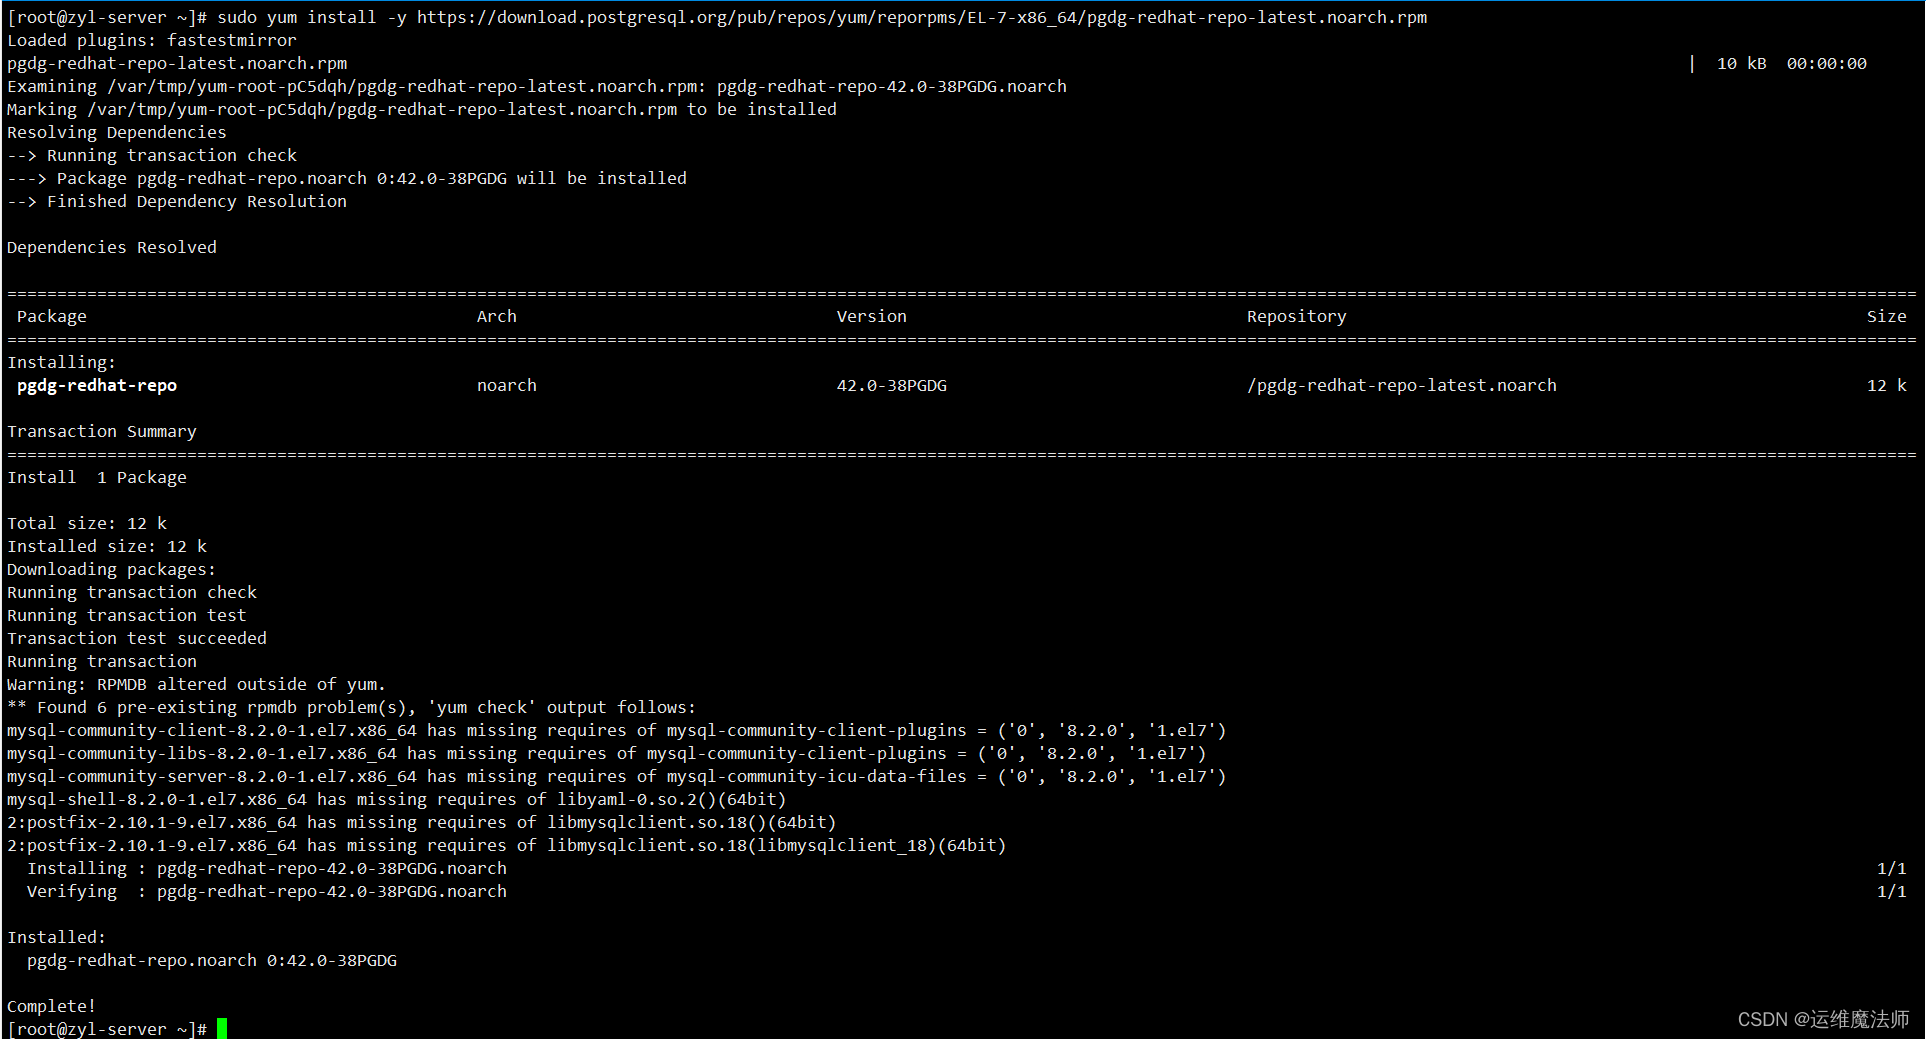Click the bold pgdg-redhat-repo package name
Viewport: 1926px width, 1039px height.
click(97, 385)
